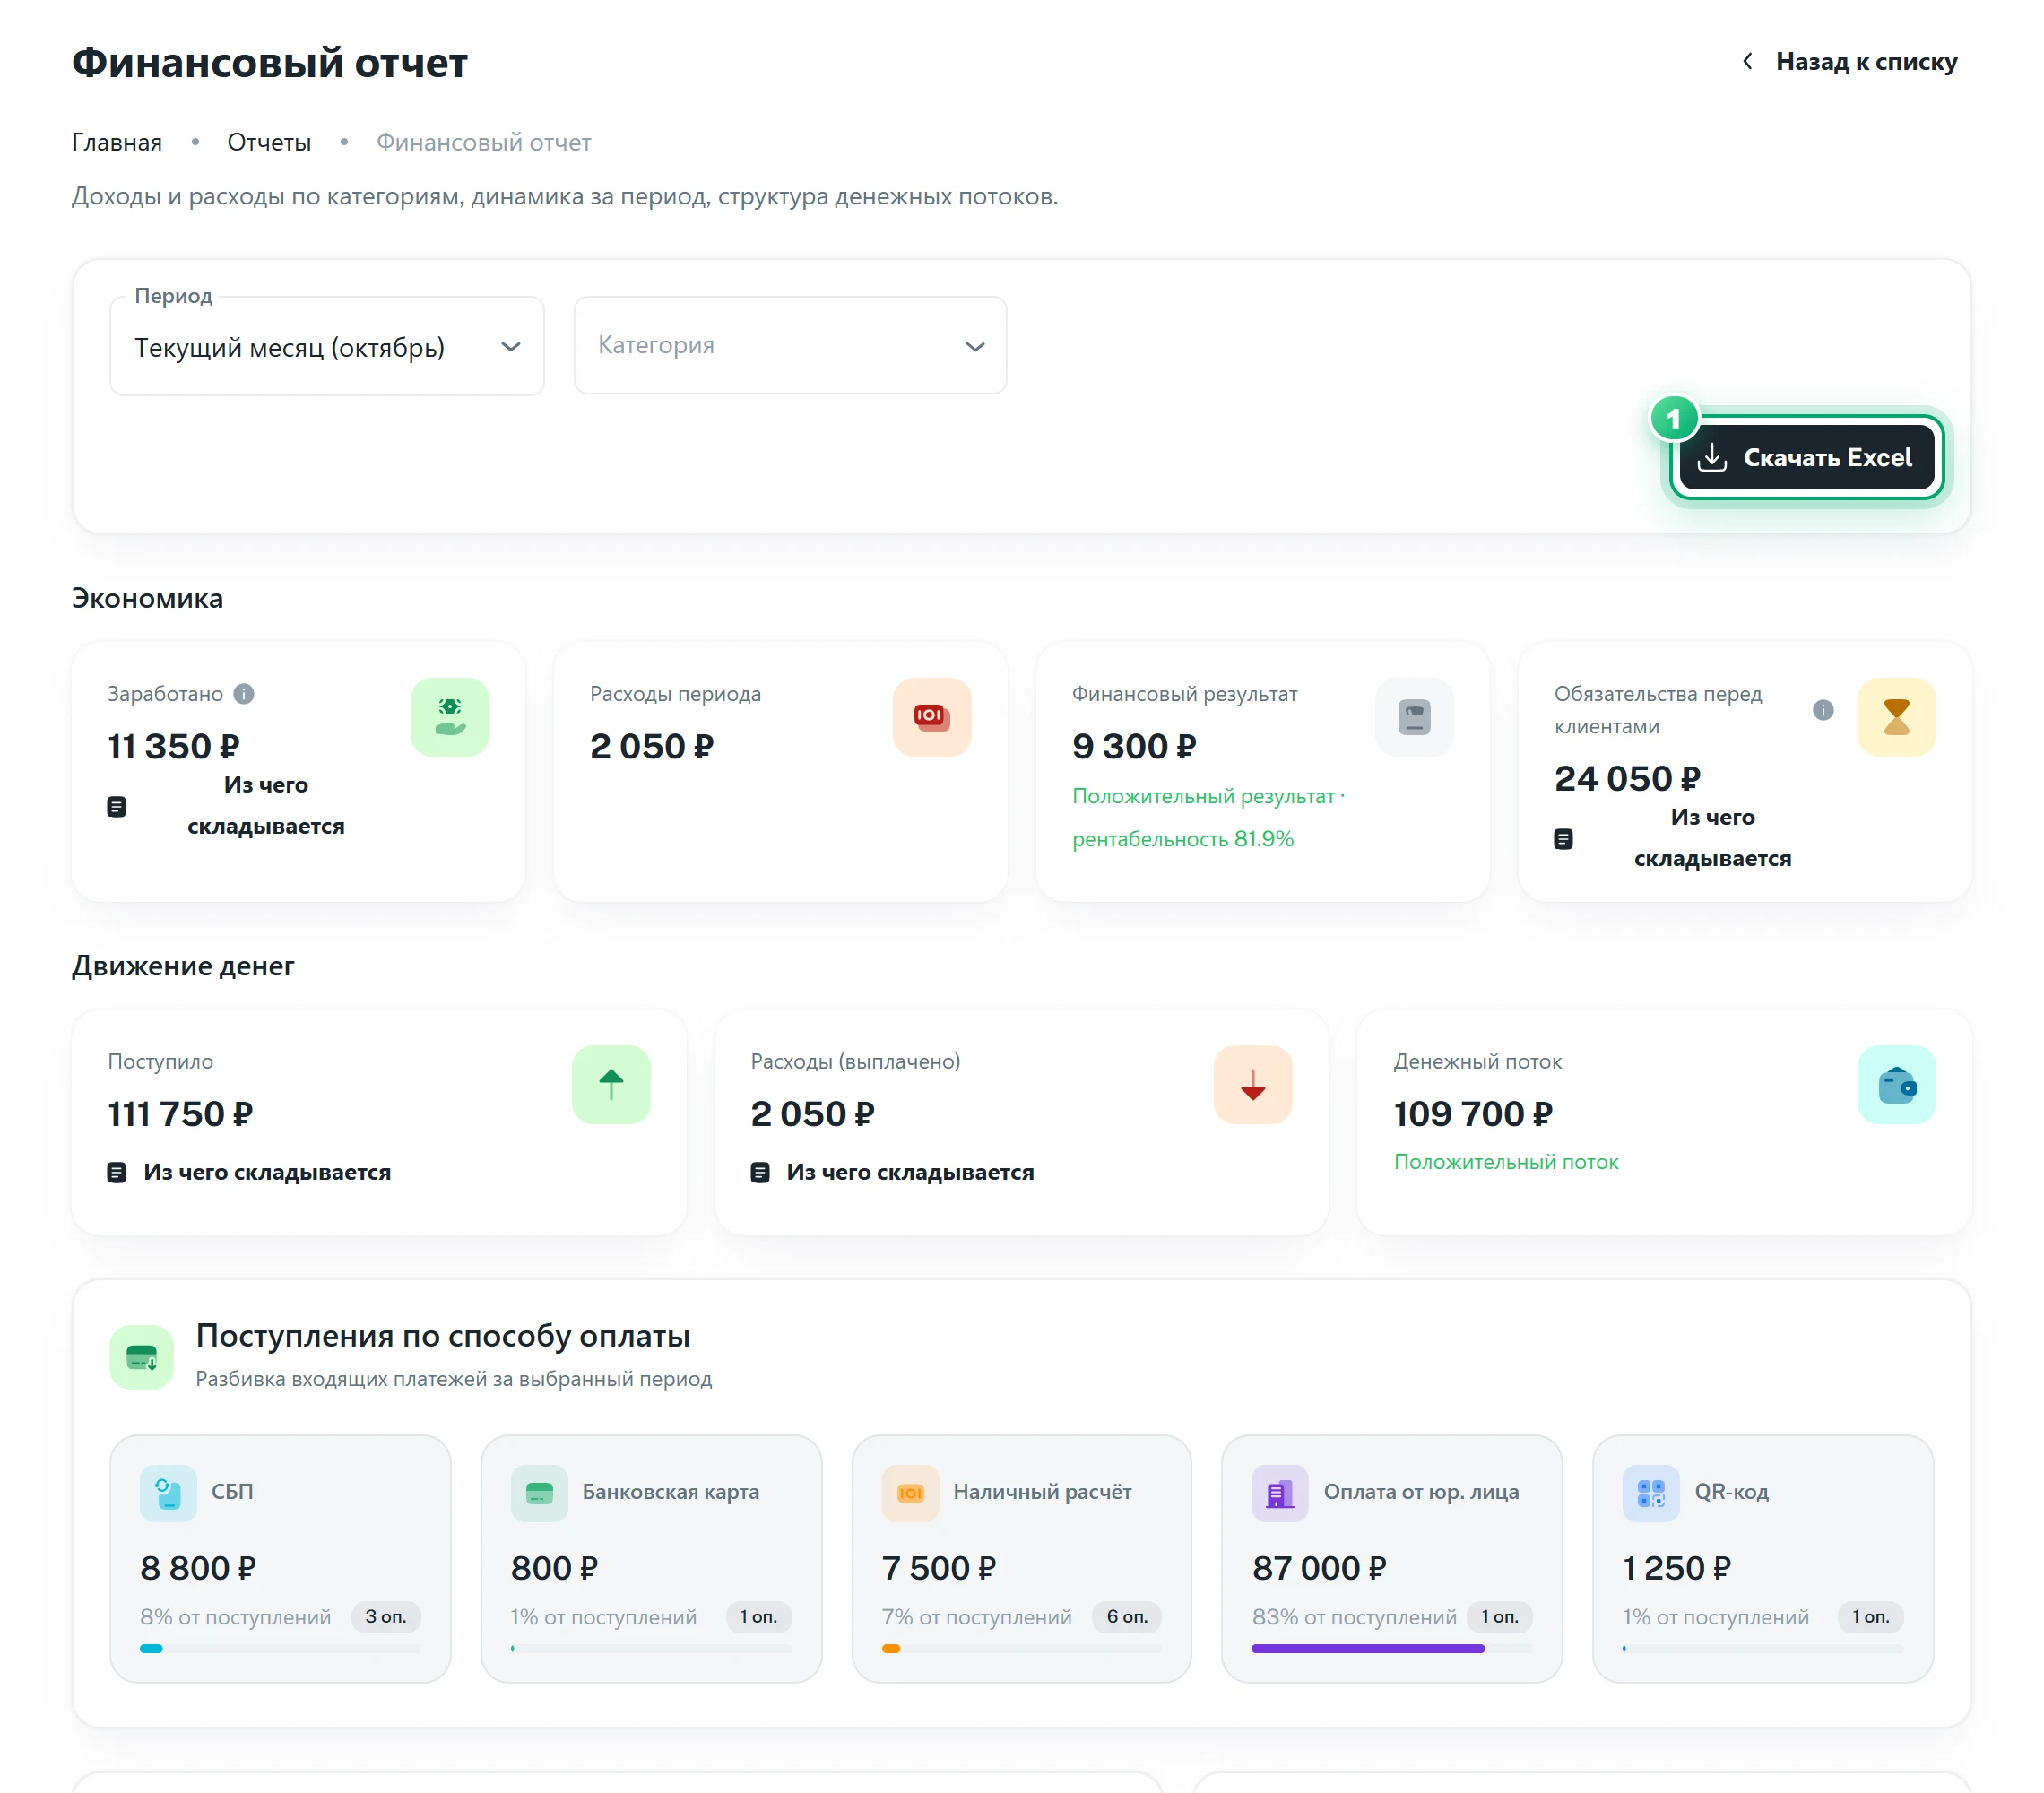This screenshot has height=1793, width=2044.
Task: Click the 109 700 ₽ cash flow value
Action: point(1473,1114)
